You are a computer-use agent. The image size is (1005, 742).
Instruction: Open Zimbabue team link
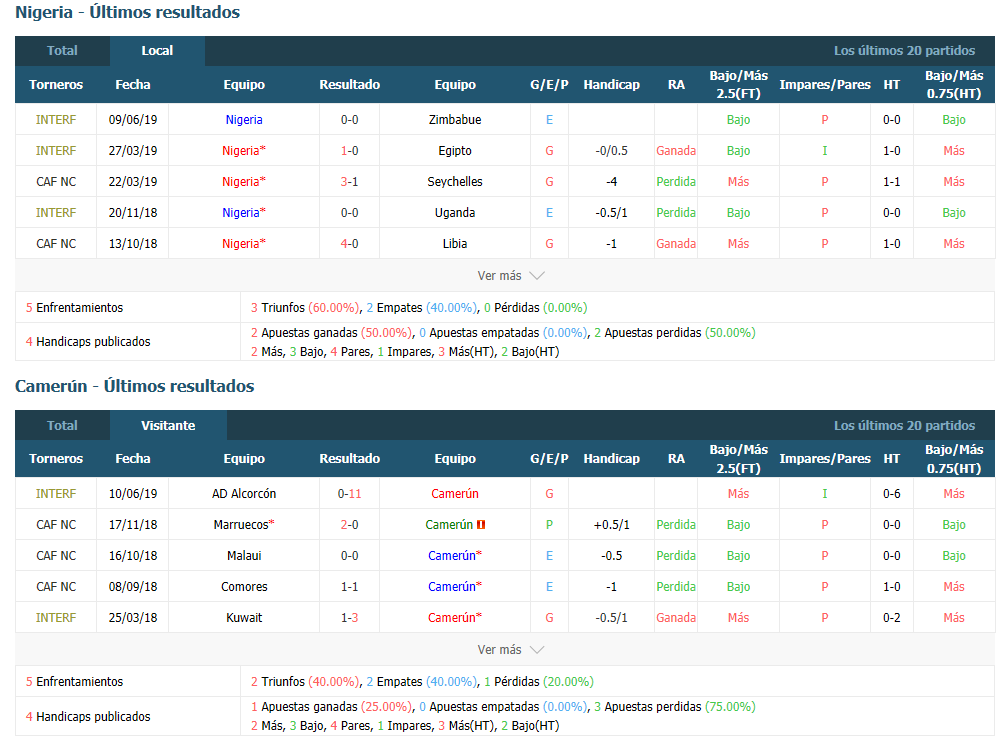(455, 120)
